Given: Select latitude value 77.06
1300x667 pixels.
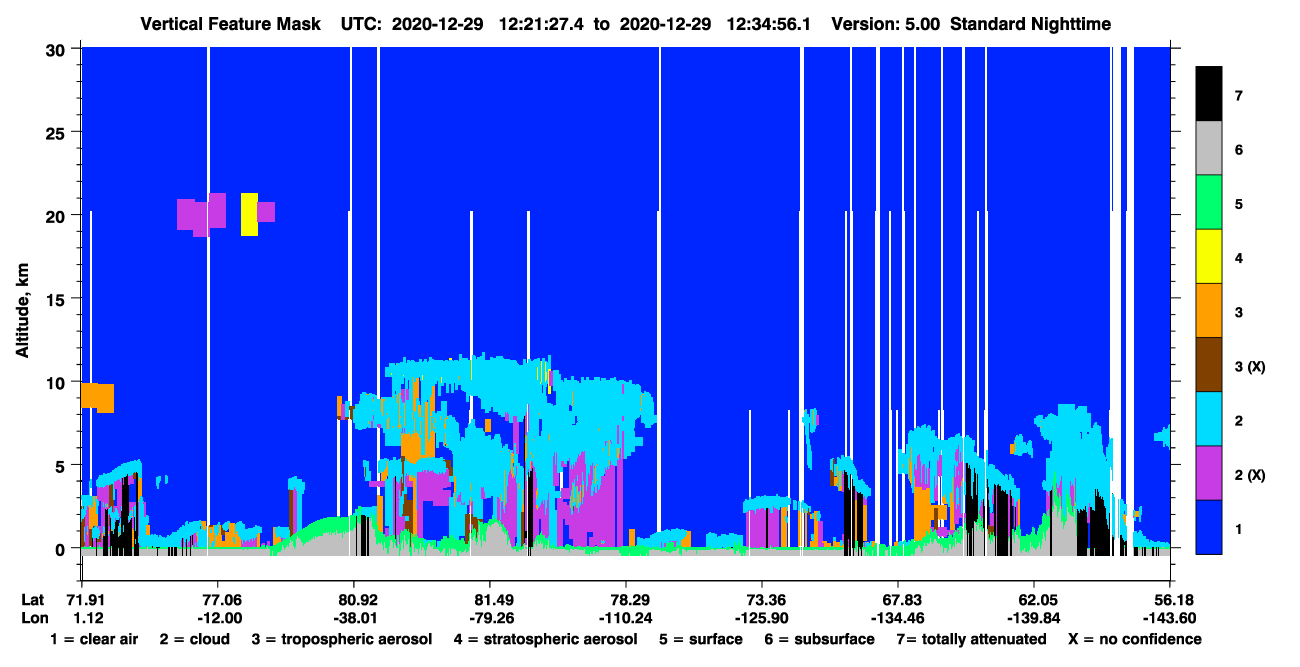Looking at the screenshot, I should (217, 600).
